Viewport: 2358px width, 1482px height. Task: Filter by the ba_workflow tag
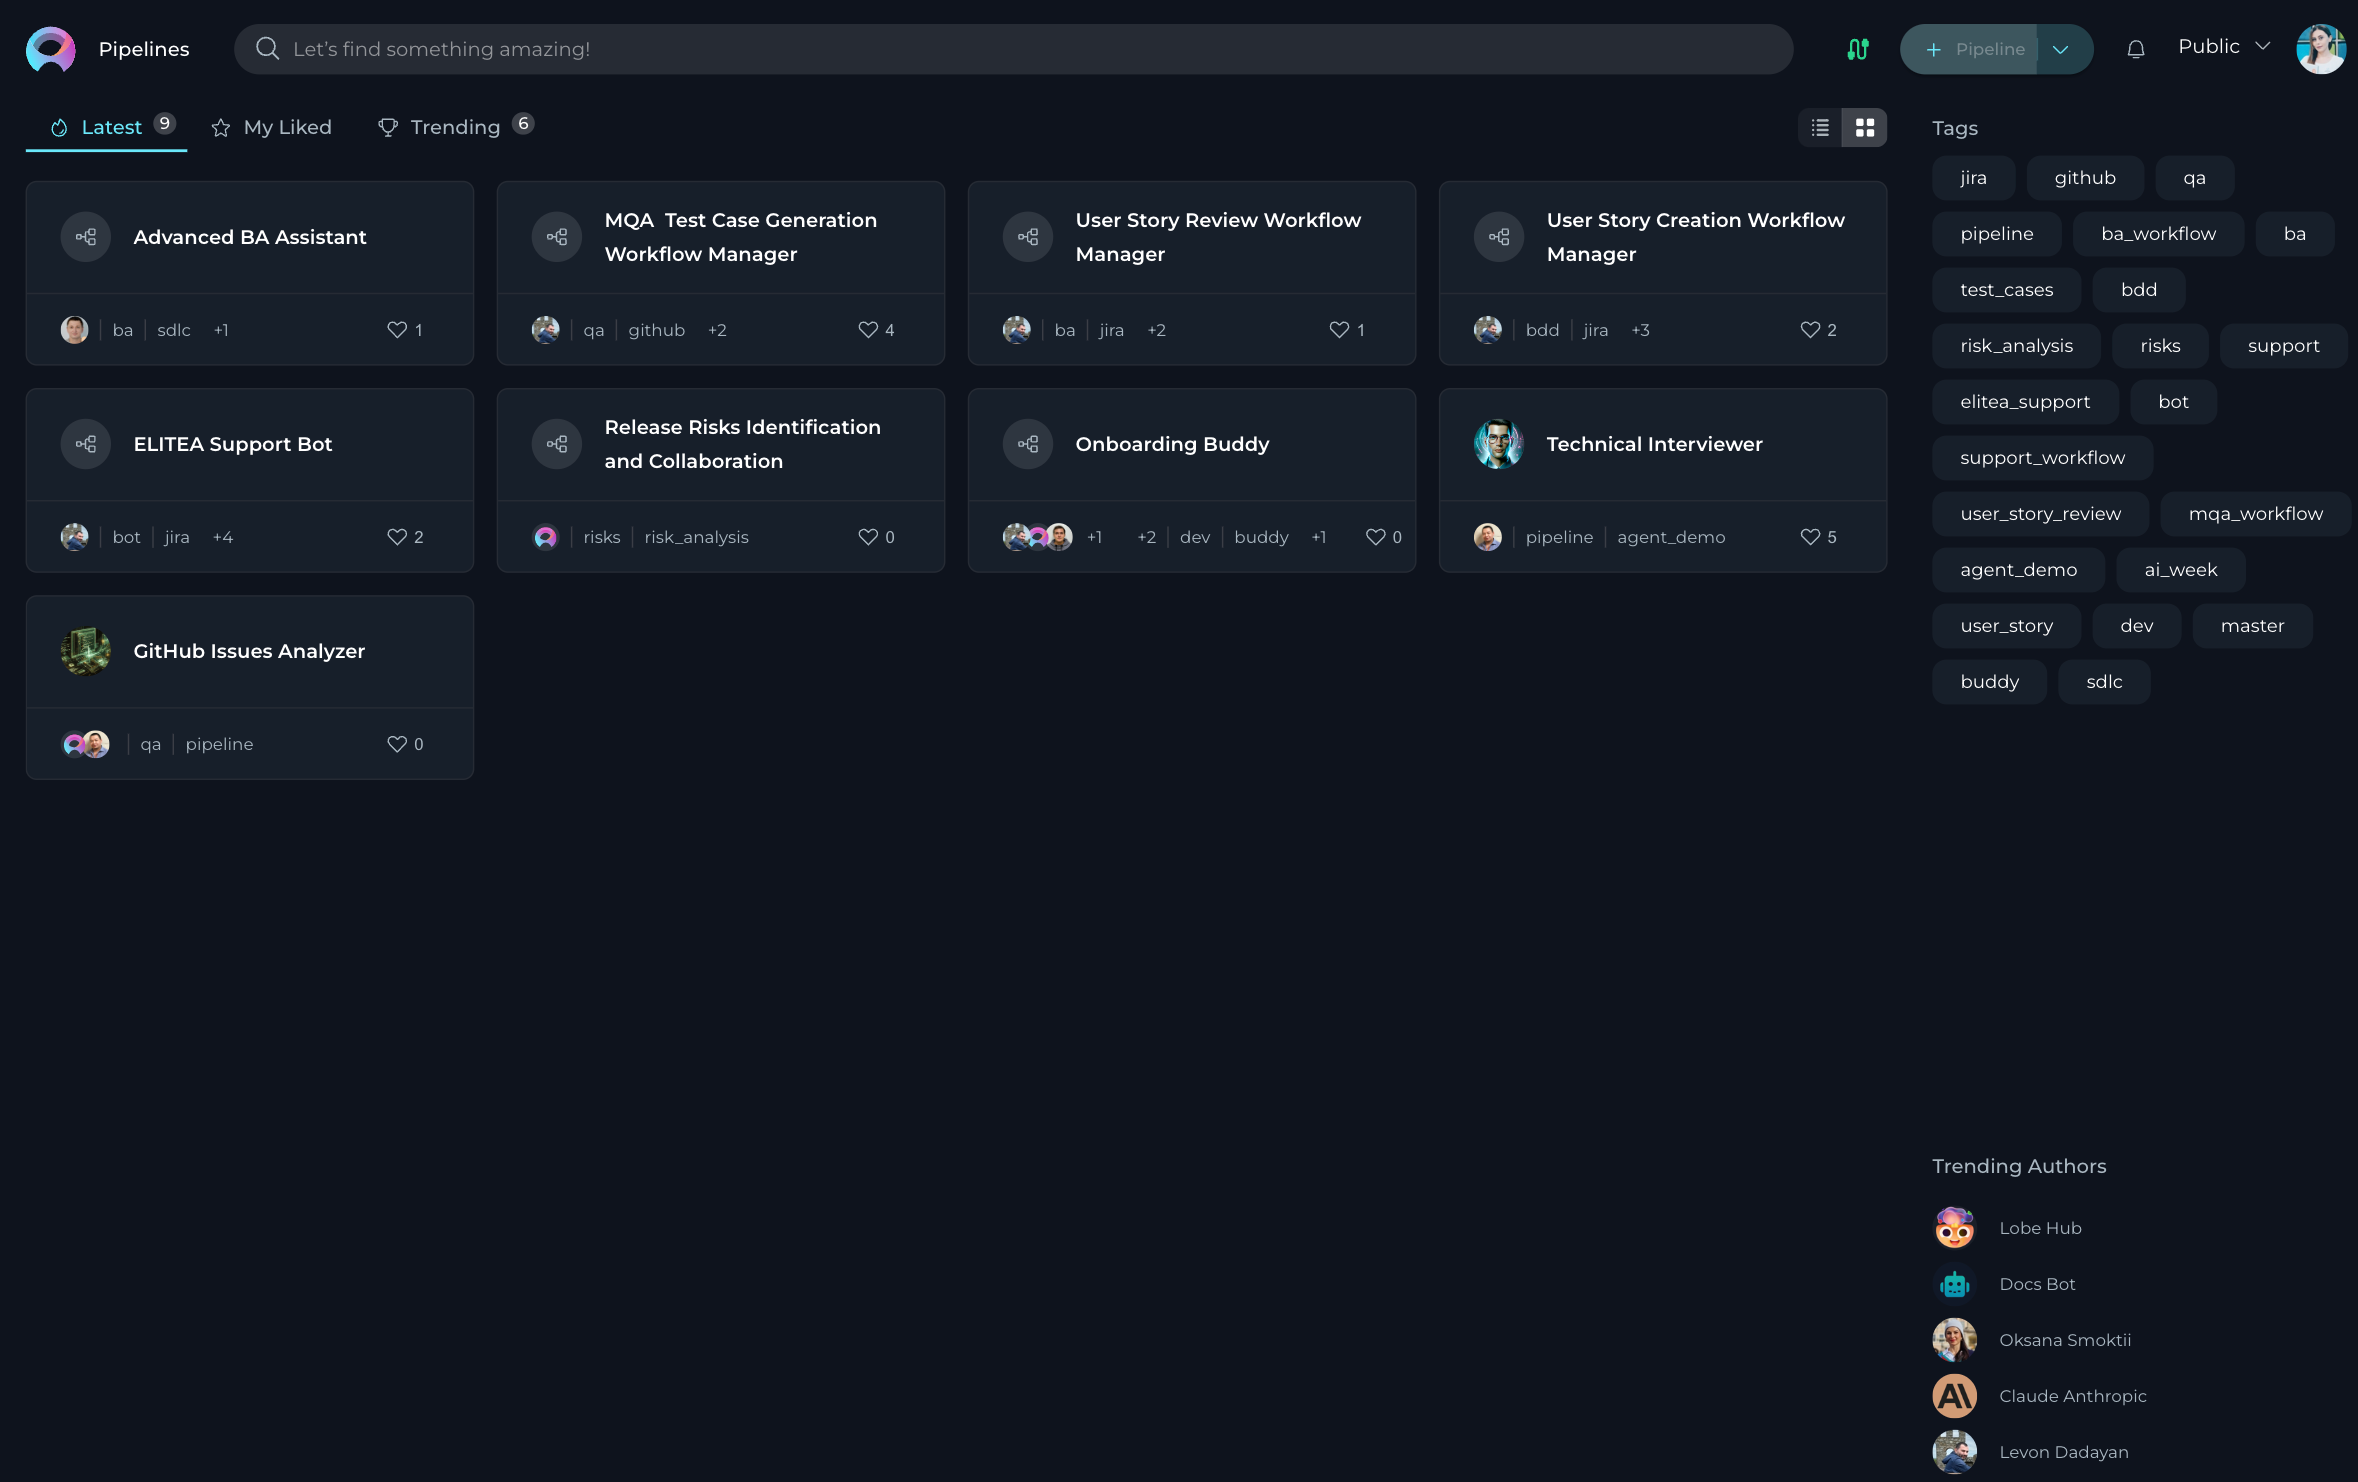click(x=2158, y=234)
